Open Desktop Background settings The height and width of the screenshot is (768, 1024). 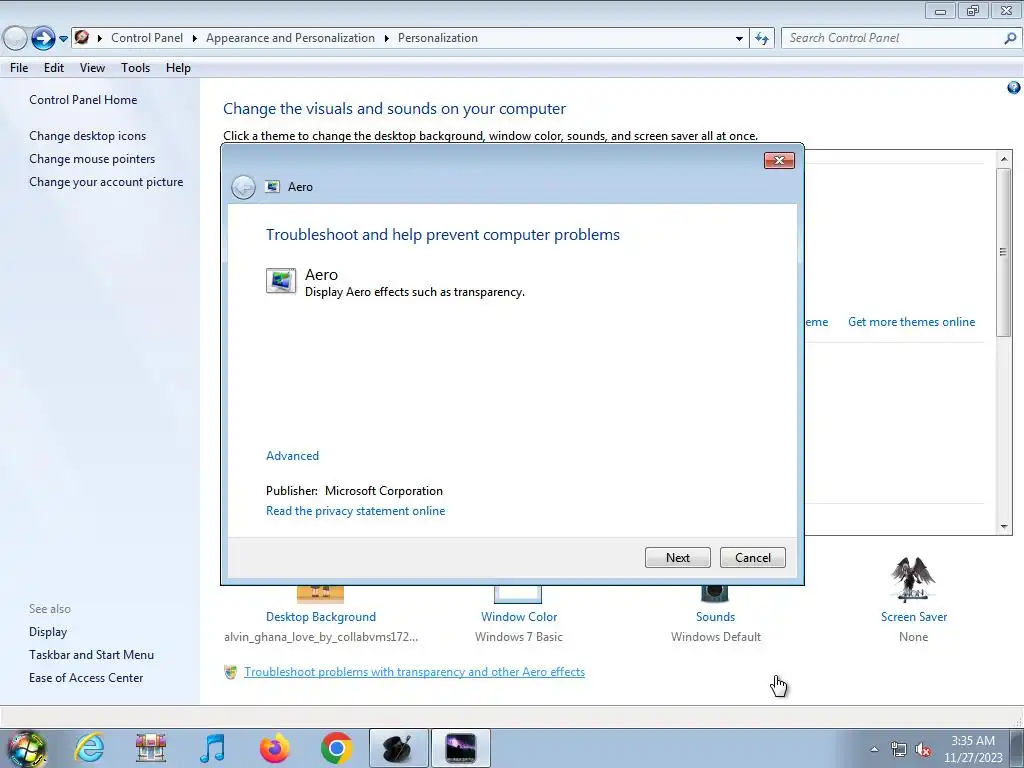321,617
